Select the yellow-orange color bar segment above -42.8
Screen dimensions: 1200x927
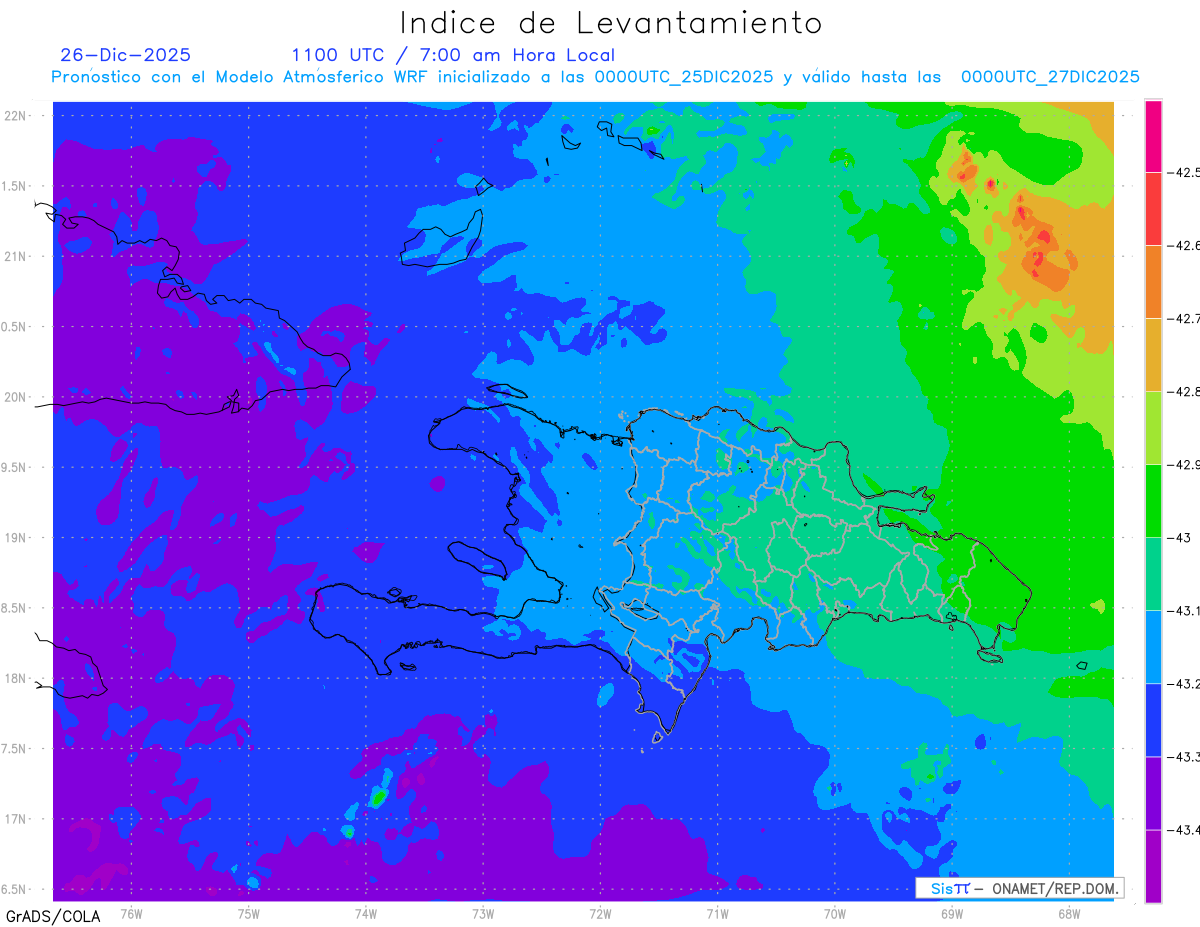point(1153,354)
